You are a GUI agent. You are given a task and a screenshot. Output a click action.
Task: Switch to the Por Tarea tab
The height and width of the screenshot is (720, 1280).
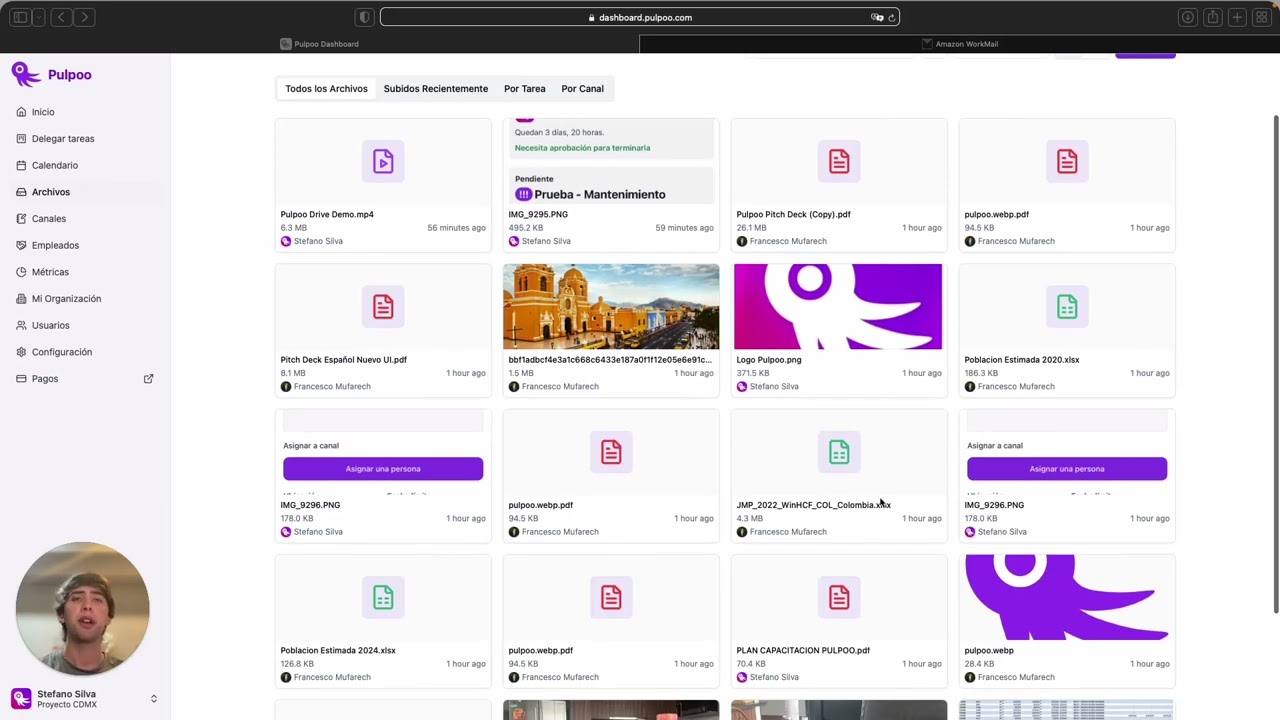click(525, 89)
